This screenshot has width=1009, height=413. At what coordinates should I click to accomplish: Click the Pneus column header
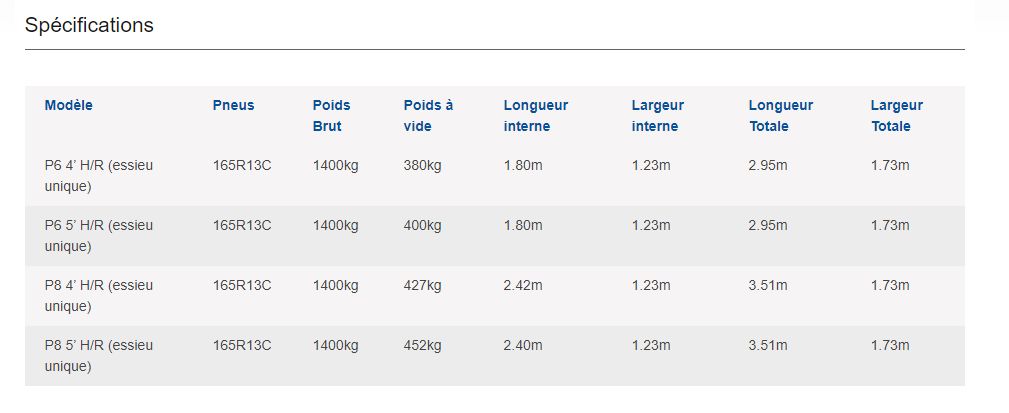(x=233, y=105)
